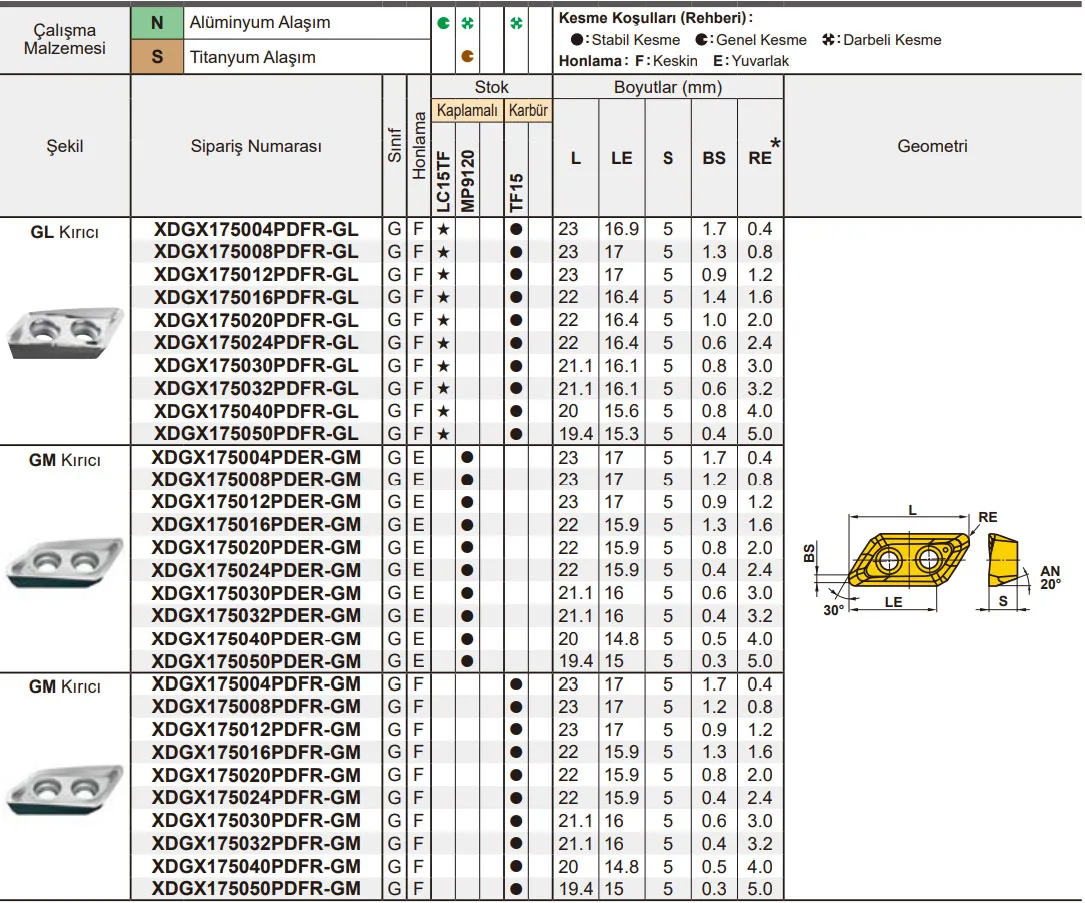Click the Stabil Kesme filled circle legend icon

pyautogui.click(x=577, y=40)
